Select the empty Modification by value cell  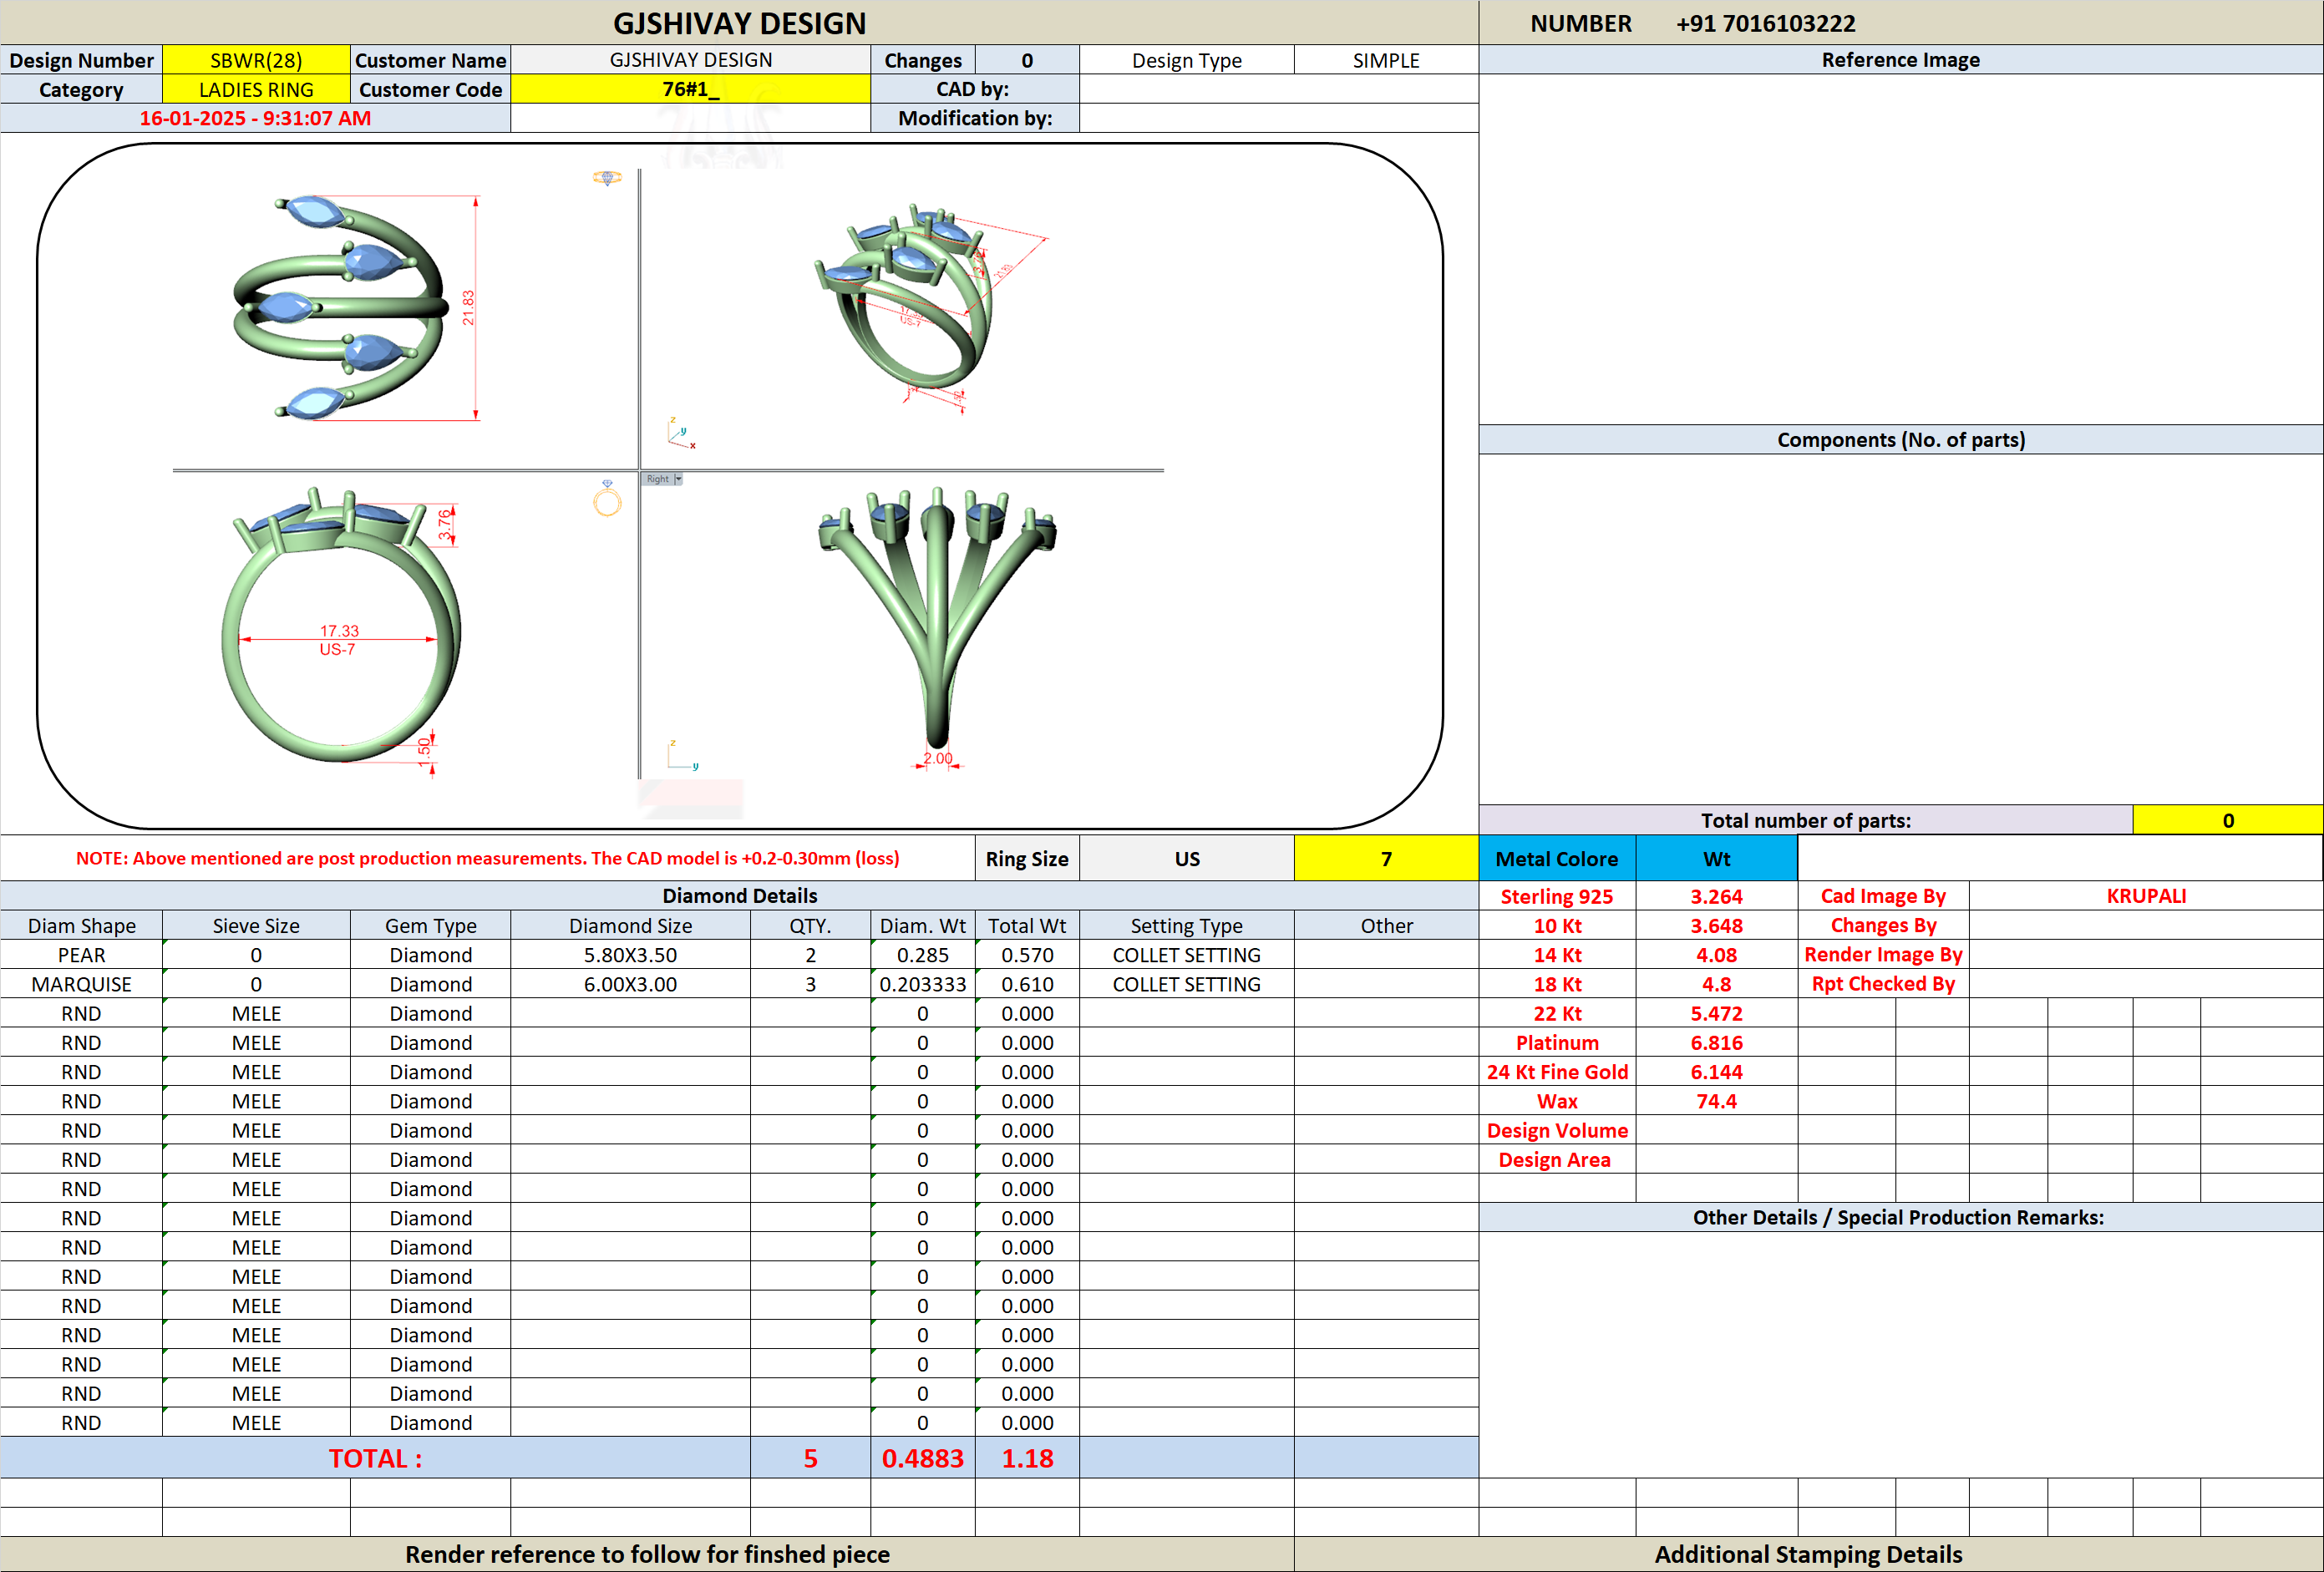click(1279, 118)
